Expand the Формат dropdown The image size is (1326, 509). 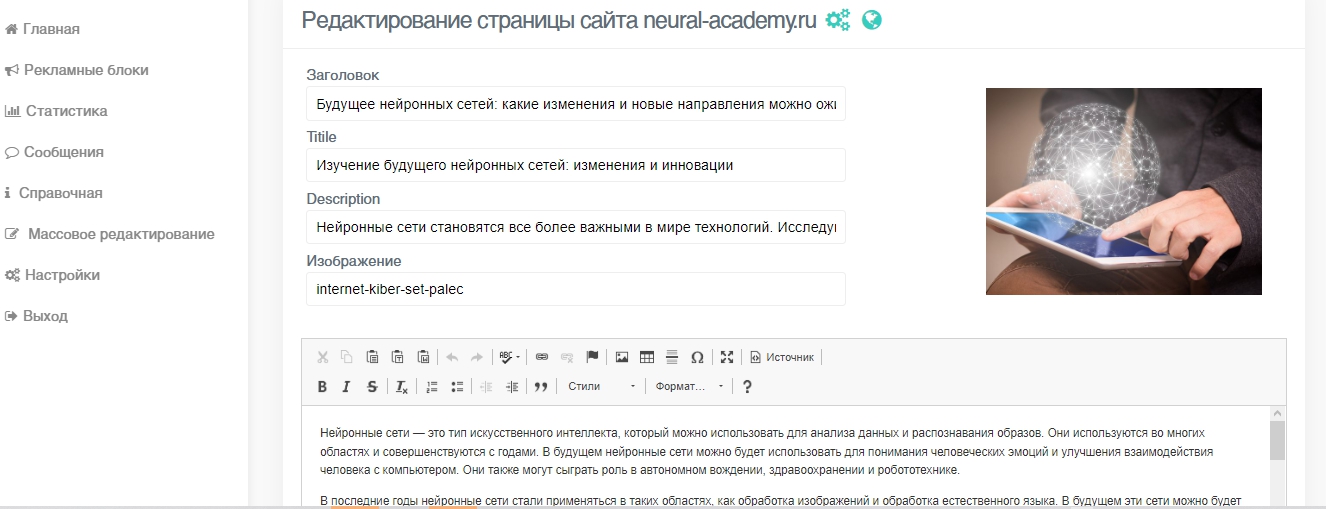(689, 387)
